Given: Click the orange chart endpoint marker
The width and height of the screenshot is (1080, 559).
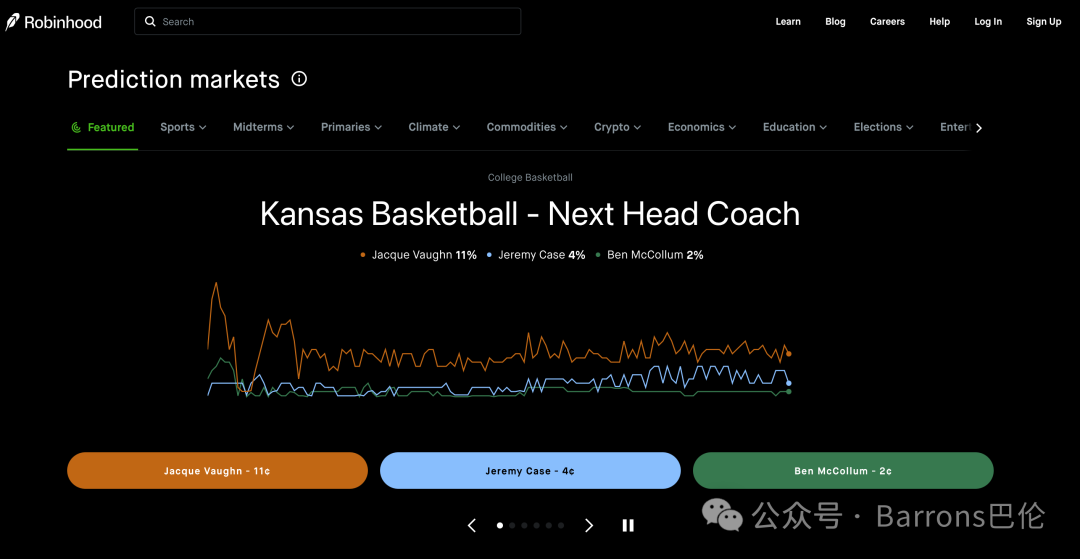Looking at the screenshot, I should coord(789,354).
